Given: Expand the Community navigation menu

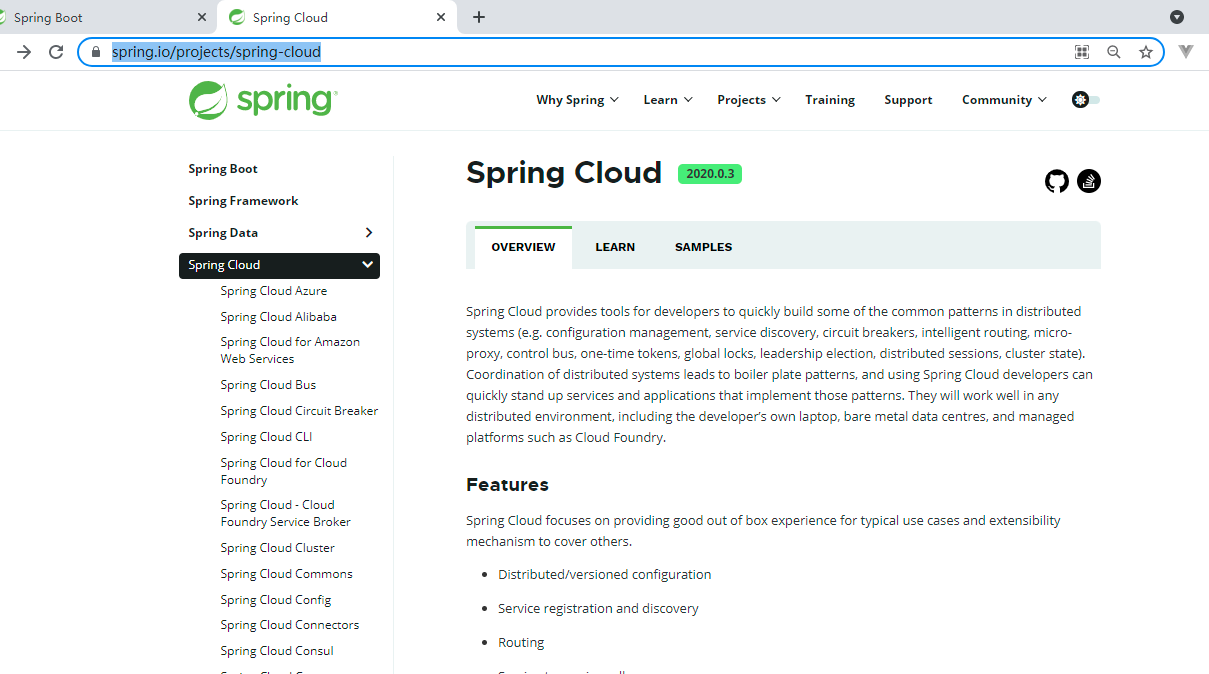Looking at the screenshot, I should click(x=1004, y=100).
